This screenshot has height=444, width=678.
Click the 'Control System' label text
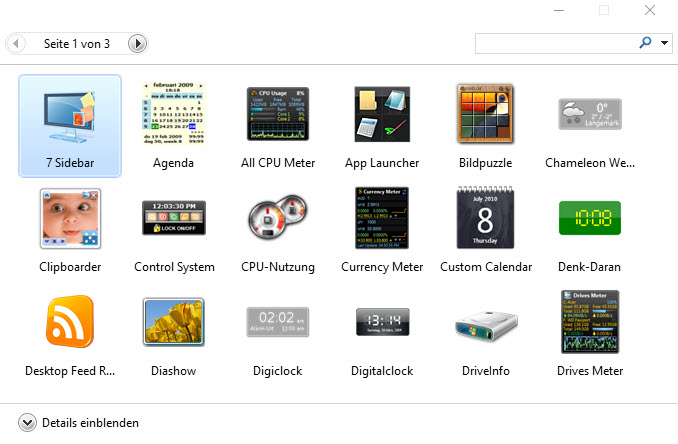coord(174,267)
